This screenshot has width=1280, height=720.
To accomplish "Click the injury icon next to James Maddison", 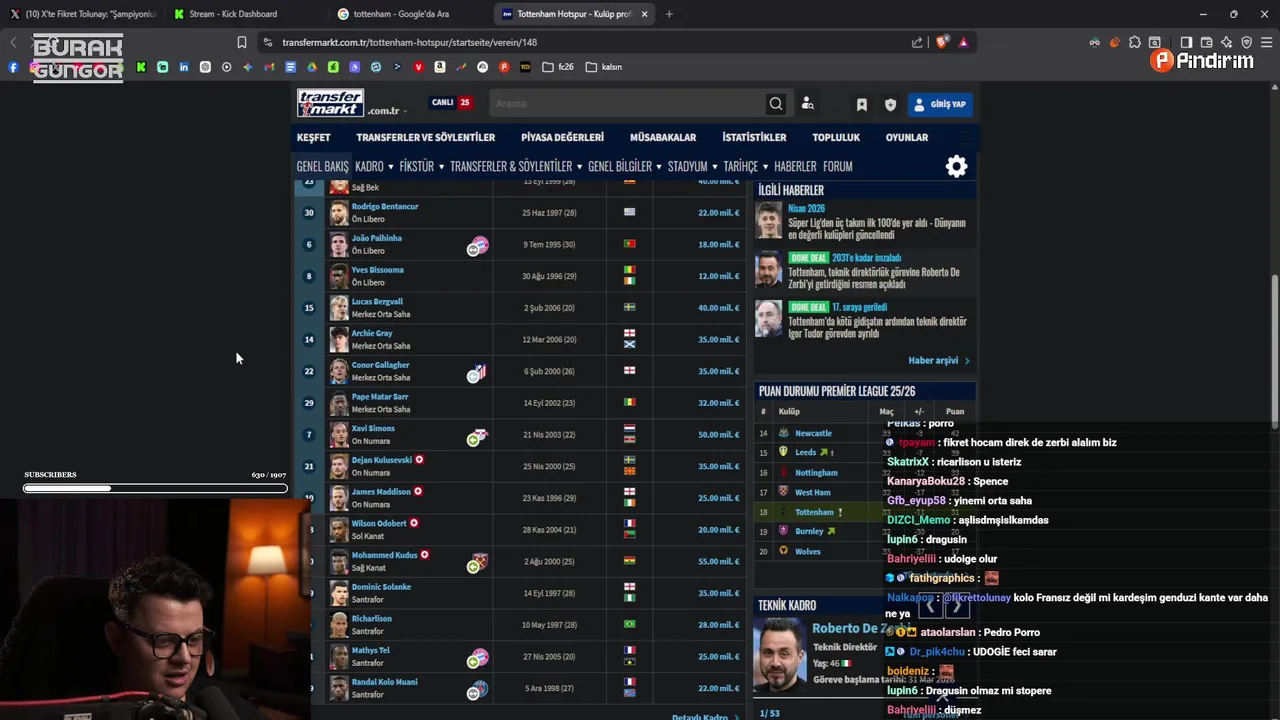I will 418,491.
